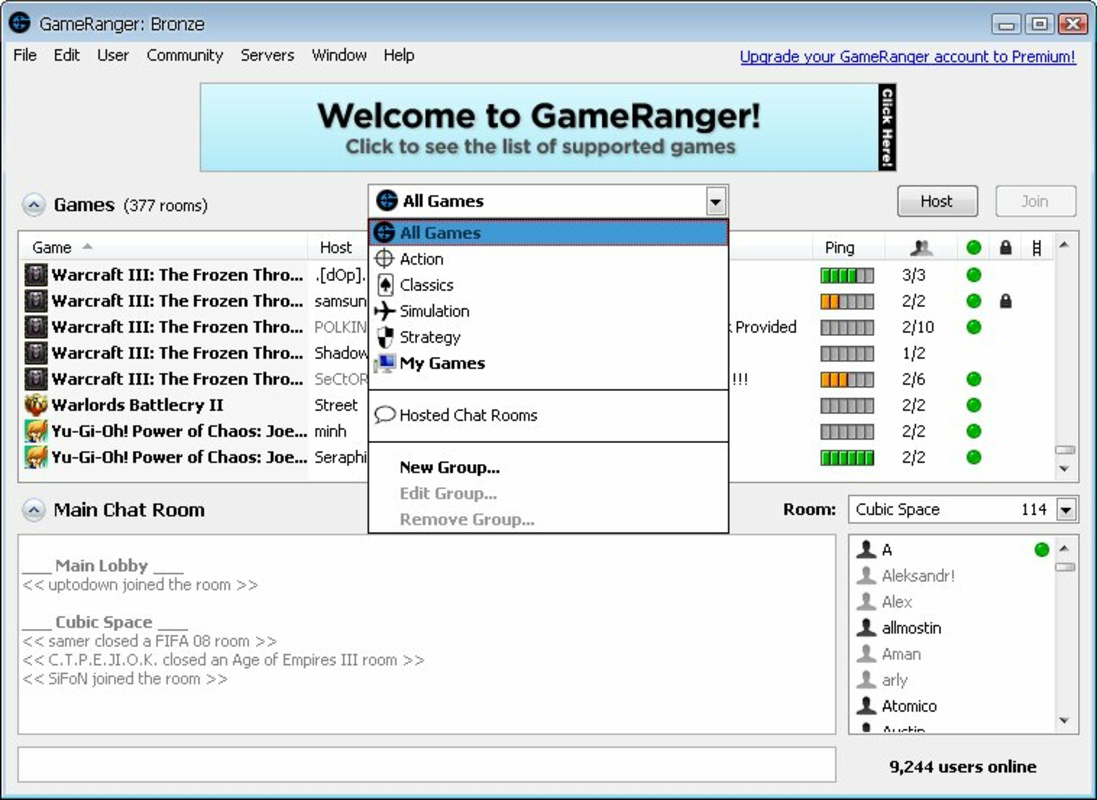Choose the Classics category

click(x=548, y=284)
